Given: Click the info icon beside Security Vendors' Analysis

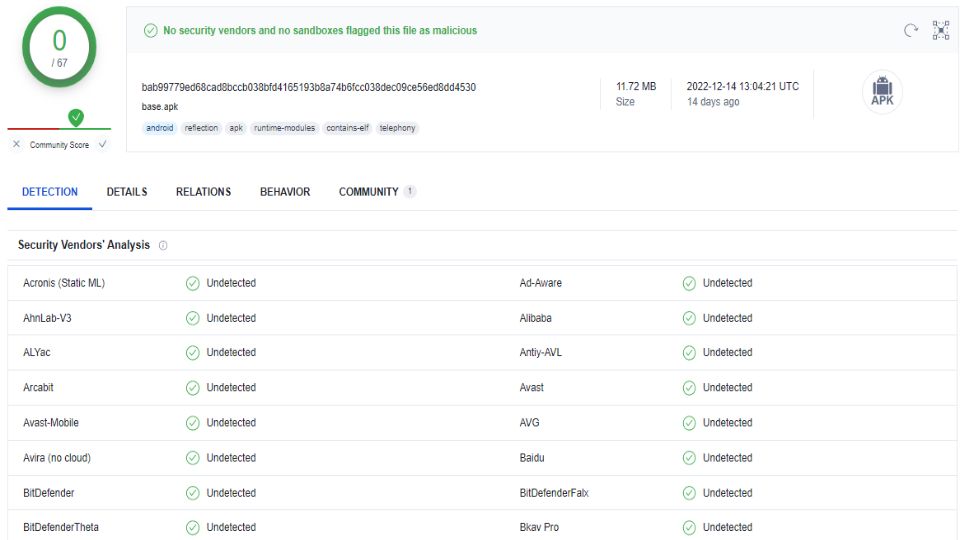Looking at the screenshot, I should [163, 246].
